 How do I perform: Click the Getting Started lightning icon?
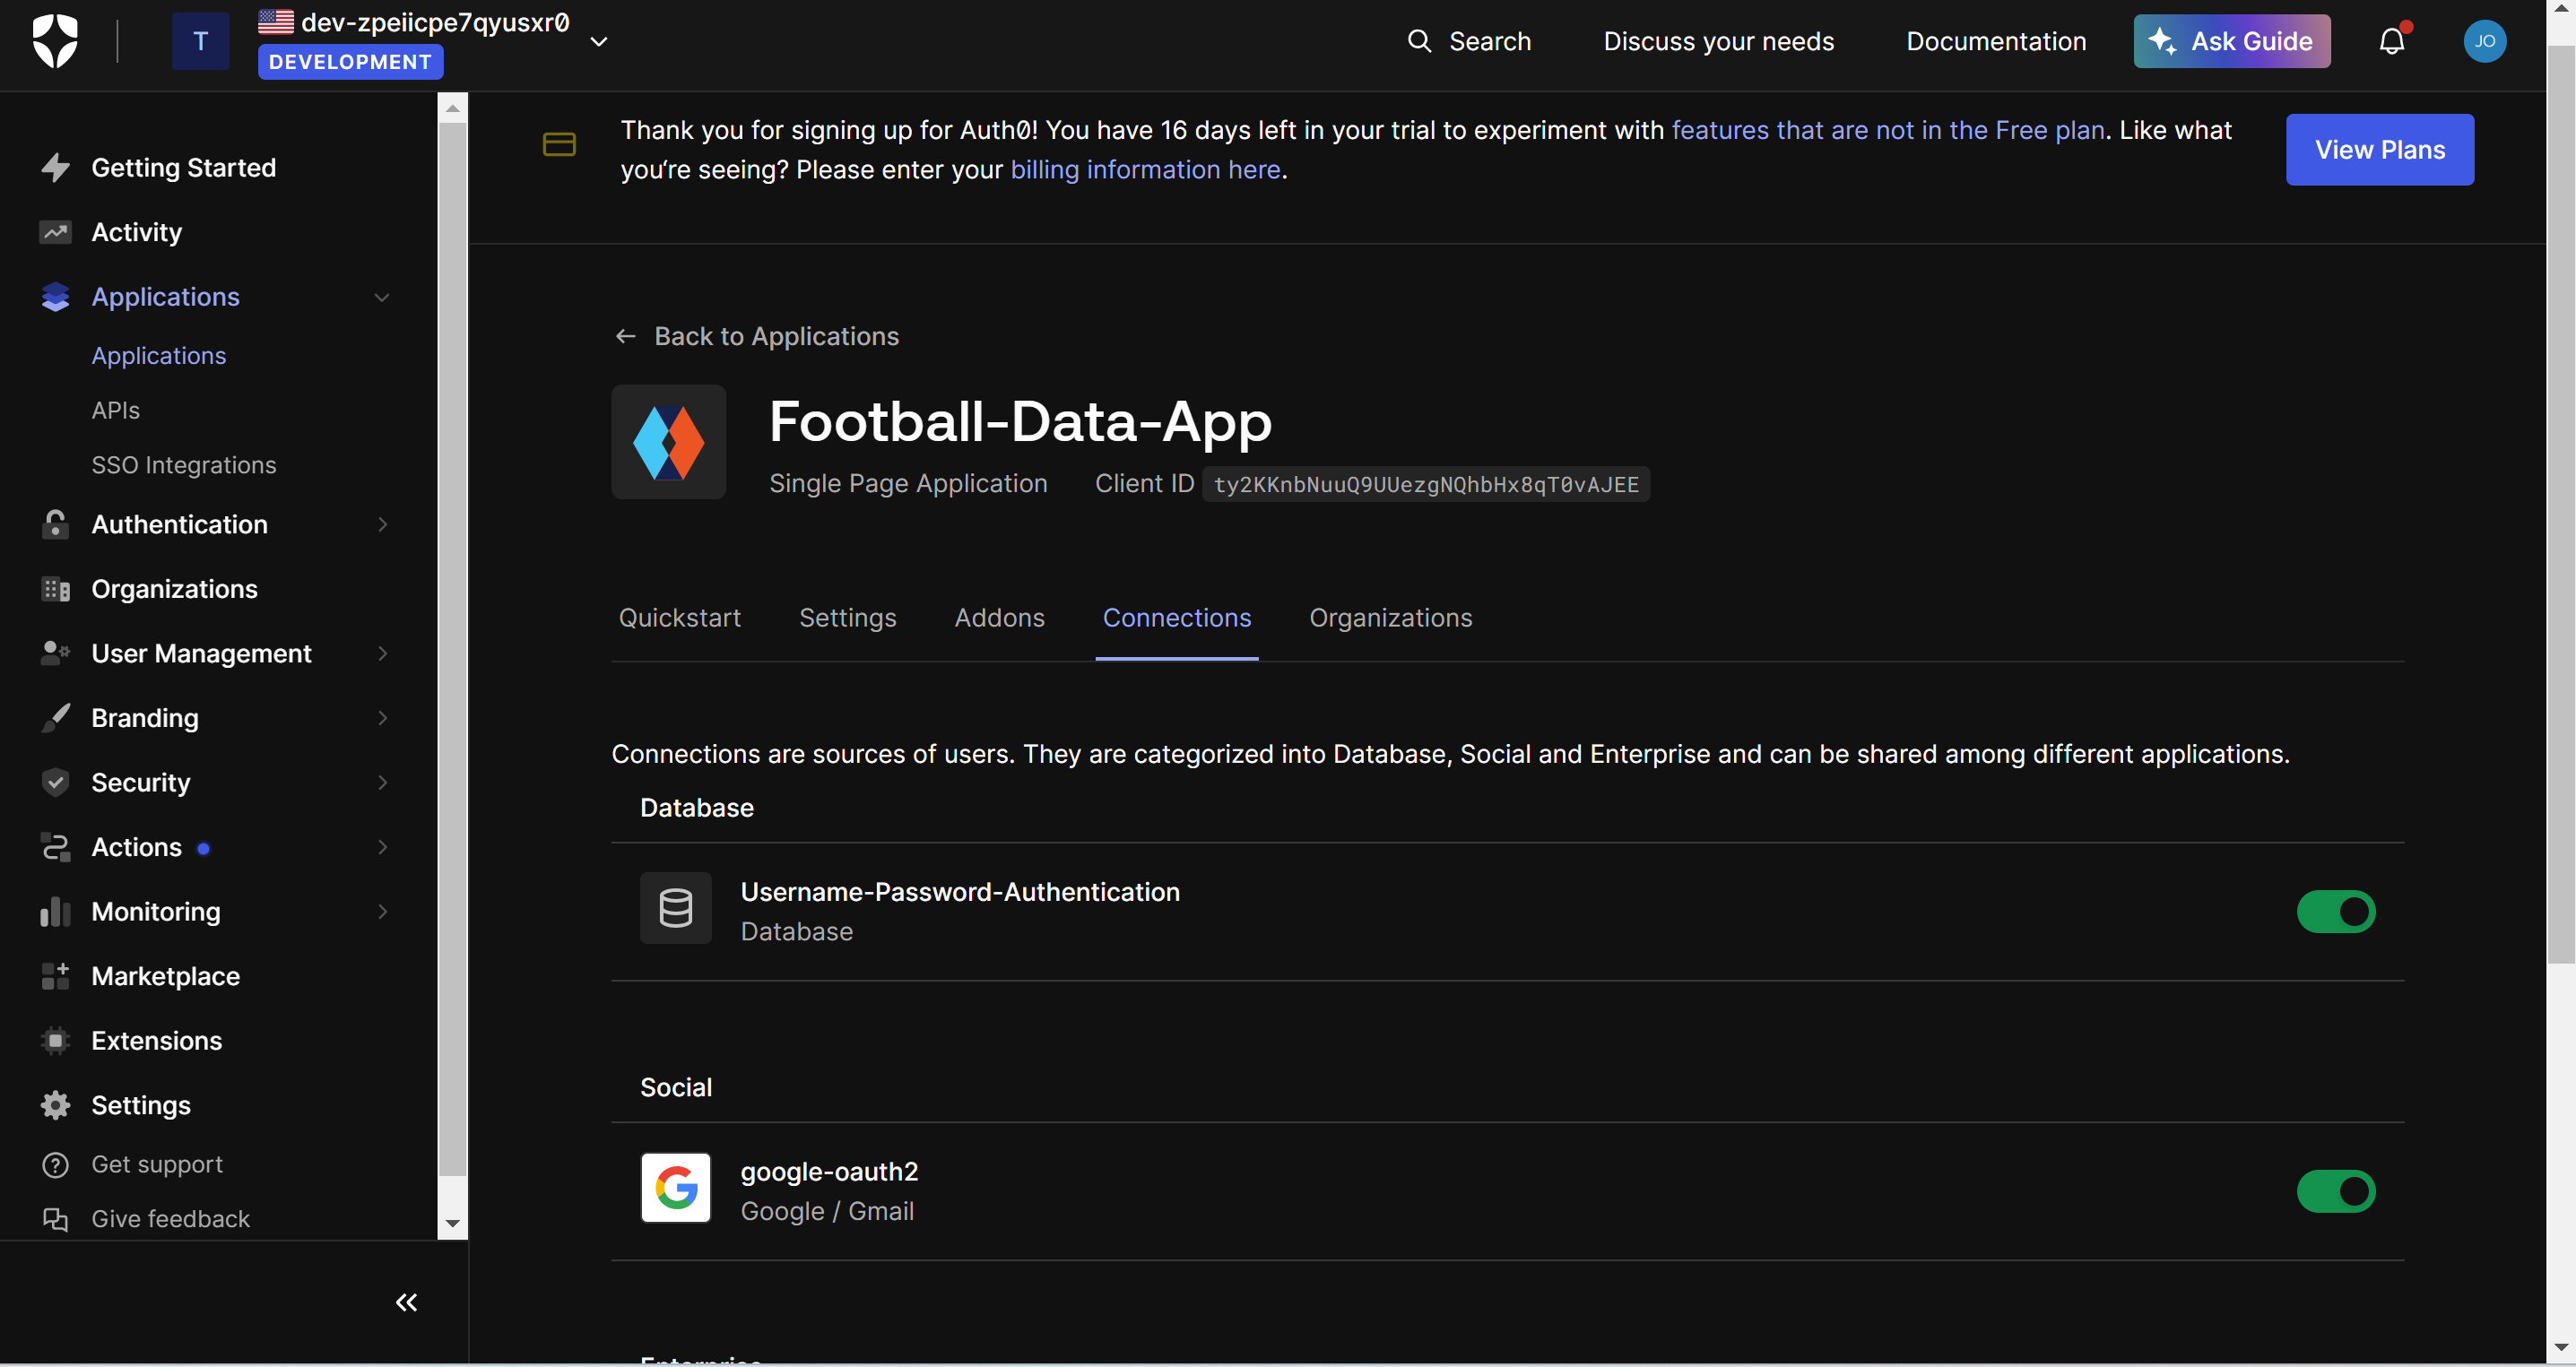pos(55,167)
